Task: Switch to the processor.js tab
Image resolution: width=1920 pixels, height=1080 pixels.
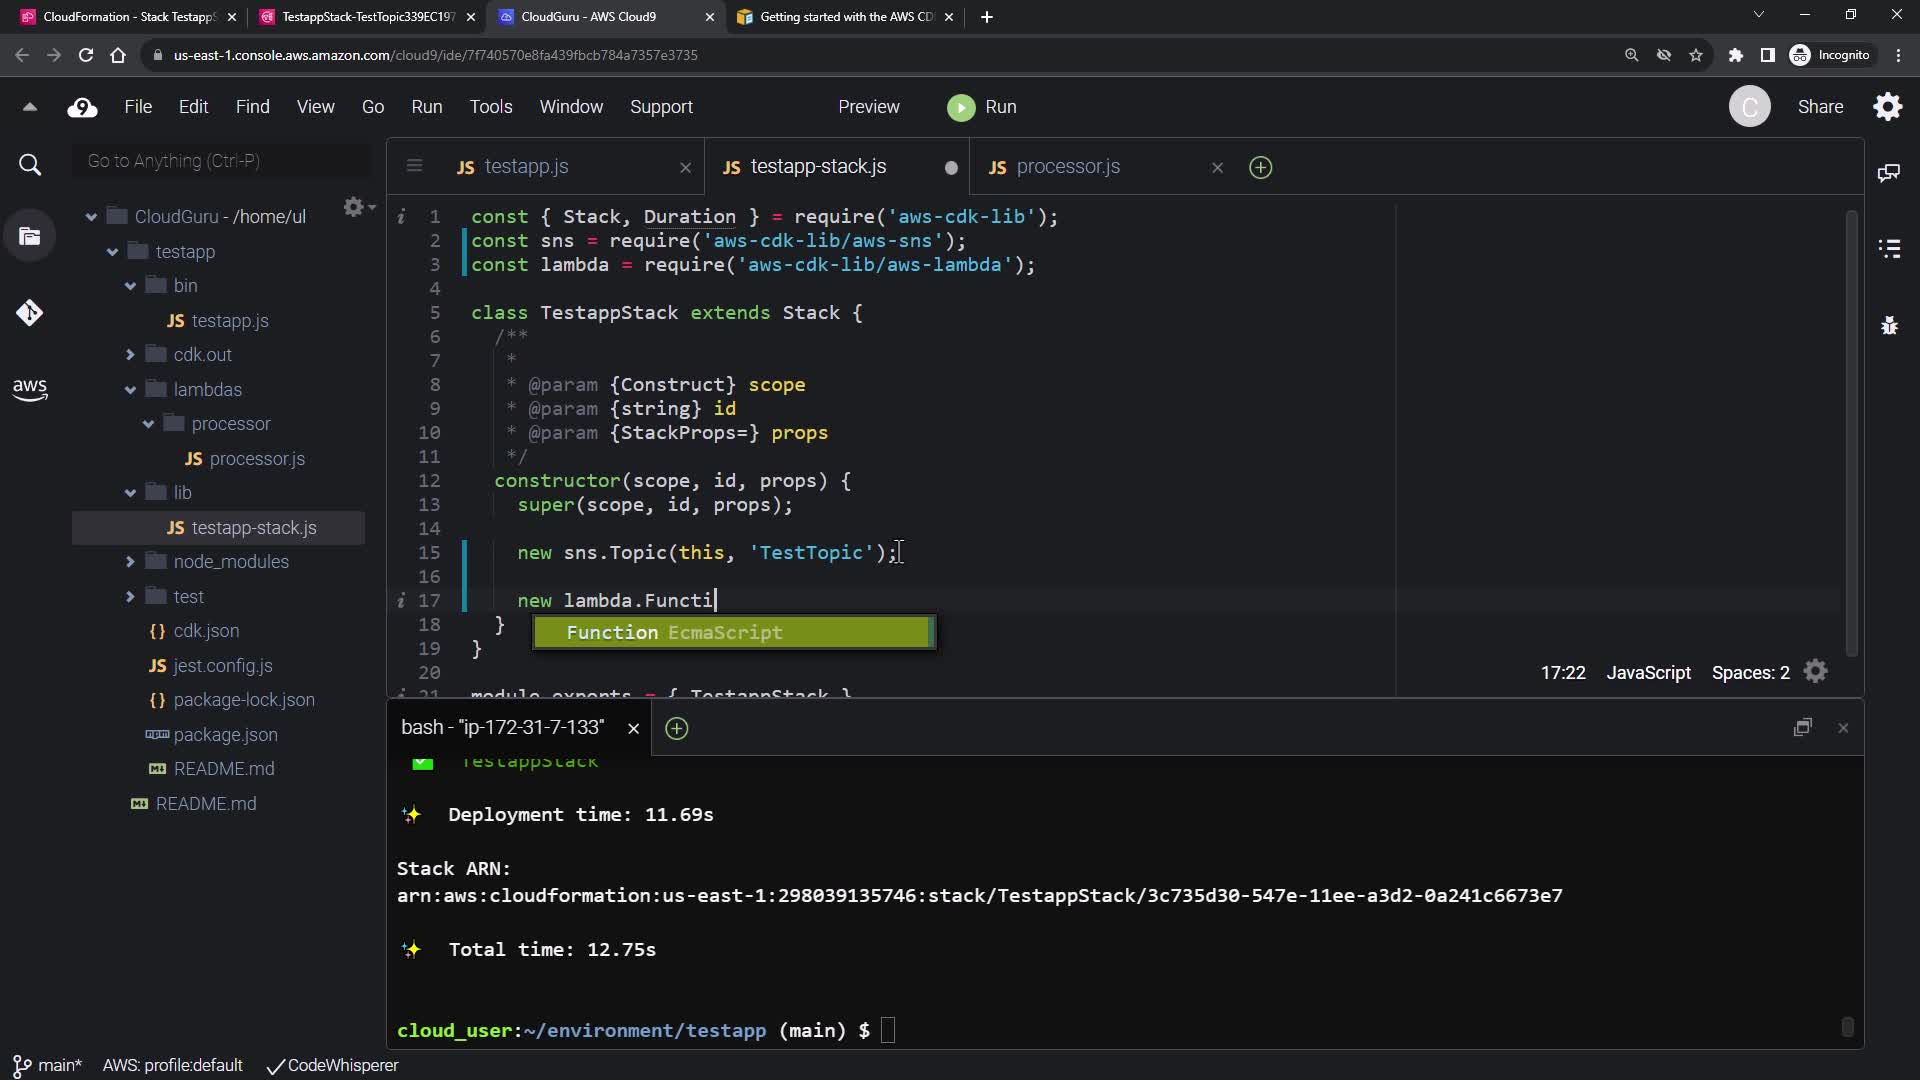Action: click(x=1067, y=167)
